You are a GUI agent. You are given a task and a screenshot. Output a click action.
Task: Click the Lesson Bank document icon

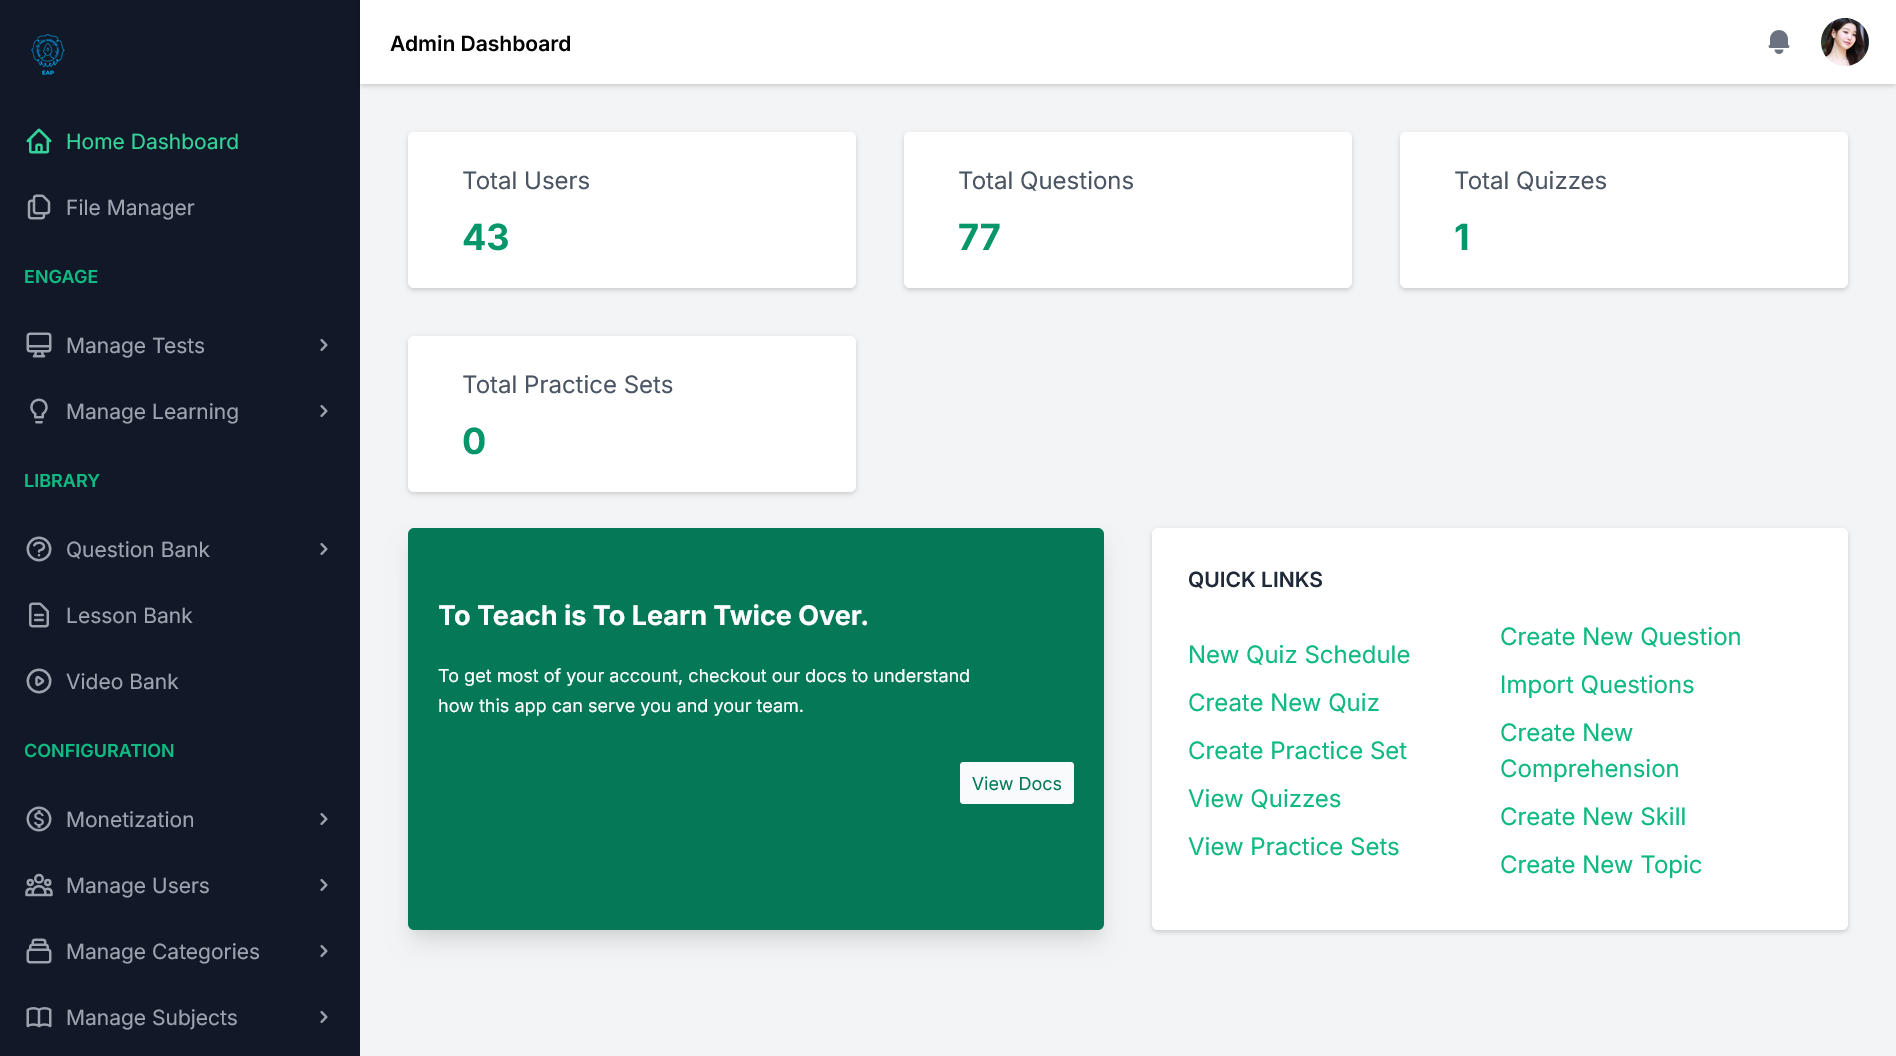point(39,616)
